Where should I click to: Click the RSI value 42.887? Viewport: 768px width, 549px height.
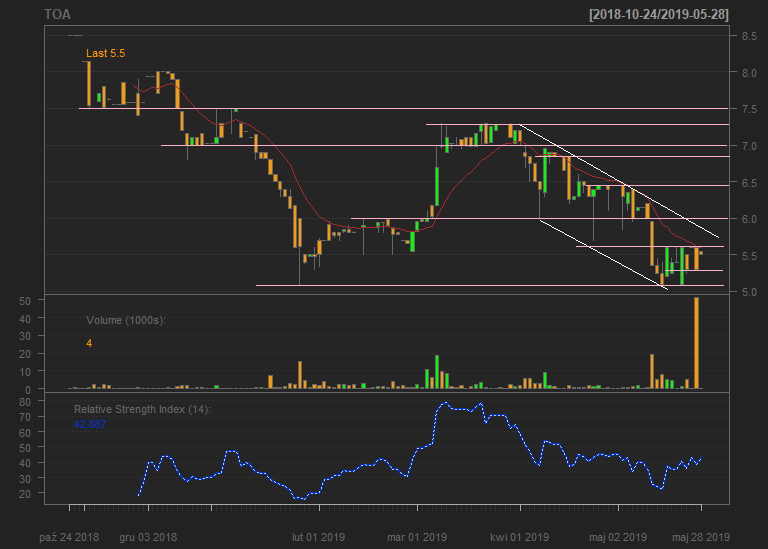tap(90, 424)
